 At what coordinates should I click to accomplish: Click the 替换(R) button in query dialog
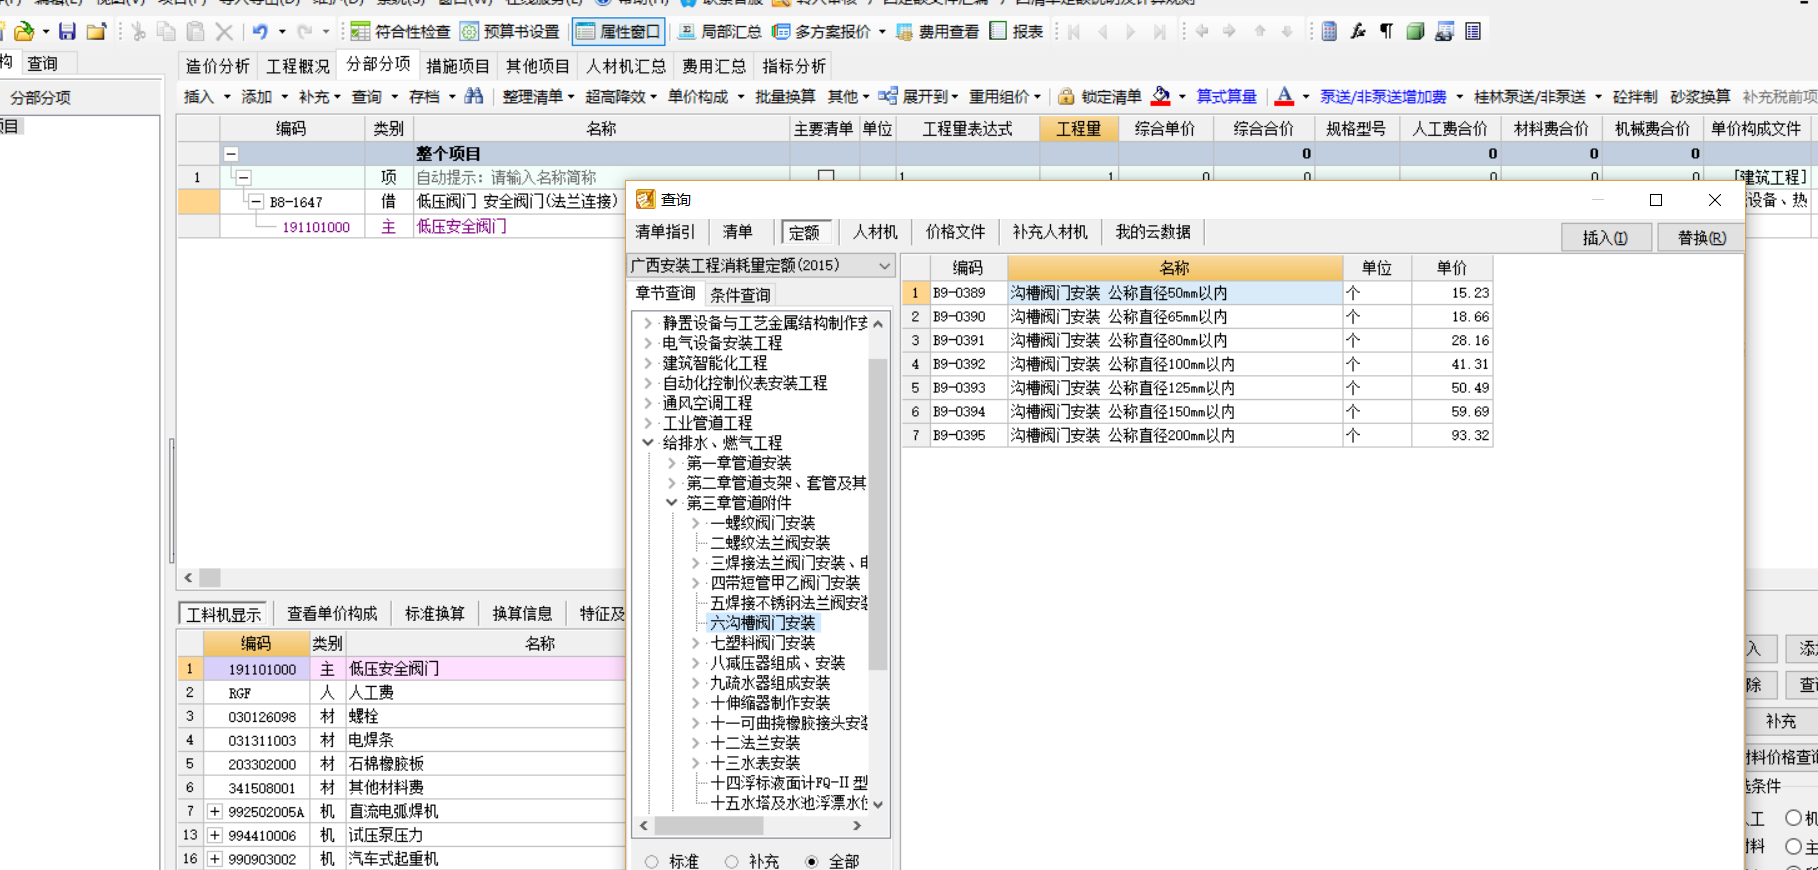1701,238
